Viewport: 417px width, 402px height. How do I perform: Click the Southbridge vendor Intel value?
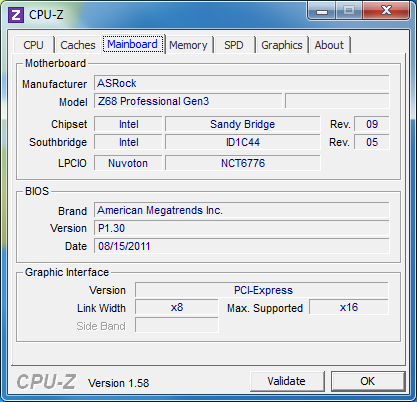pos(128,142)
